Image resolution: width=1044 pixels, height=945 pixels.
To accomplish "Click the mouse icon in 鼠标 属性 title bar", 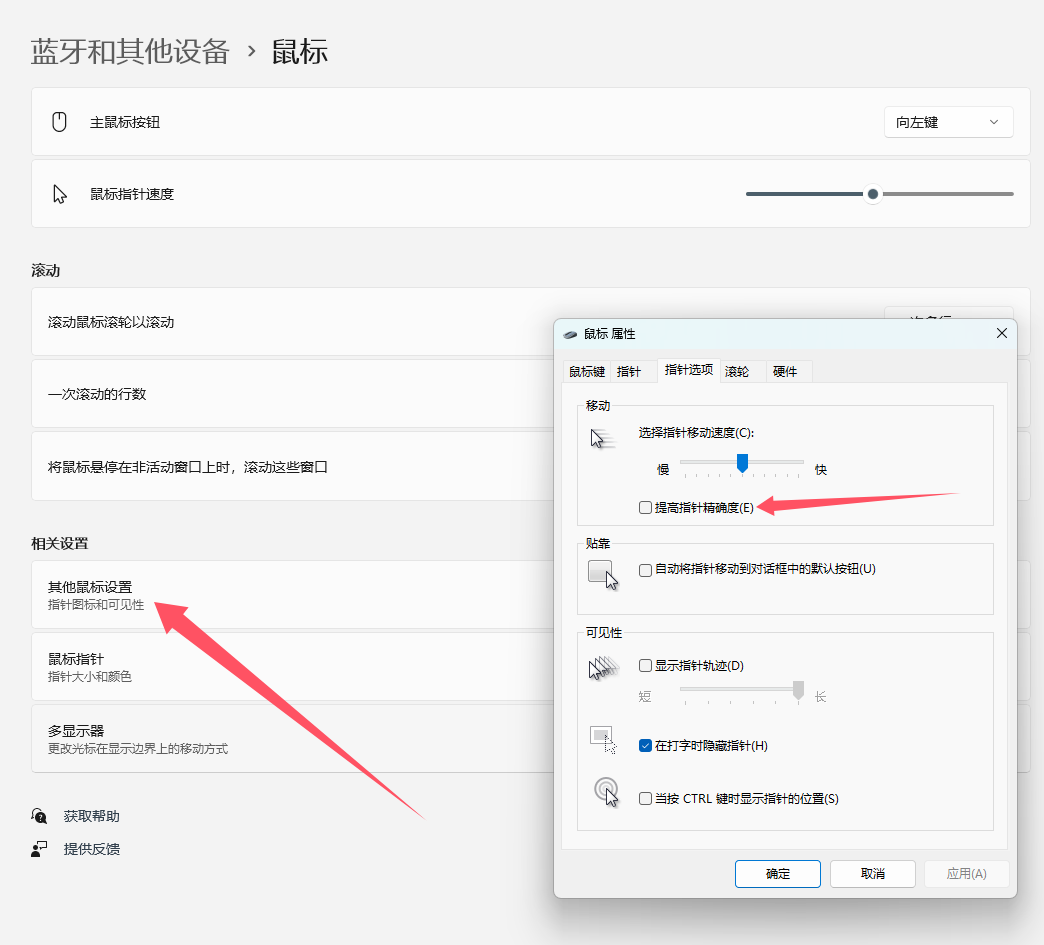I will 570,334.
